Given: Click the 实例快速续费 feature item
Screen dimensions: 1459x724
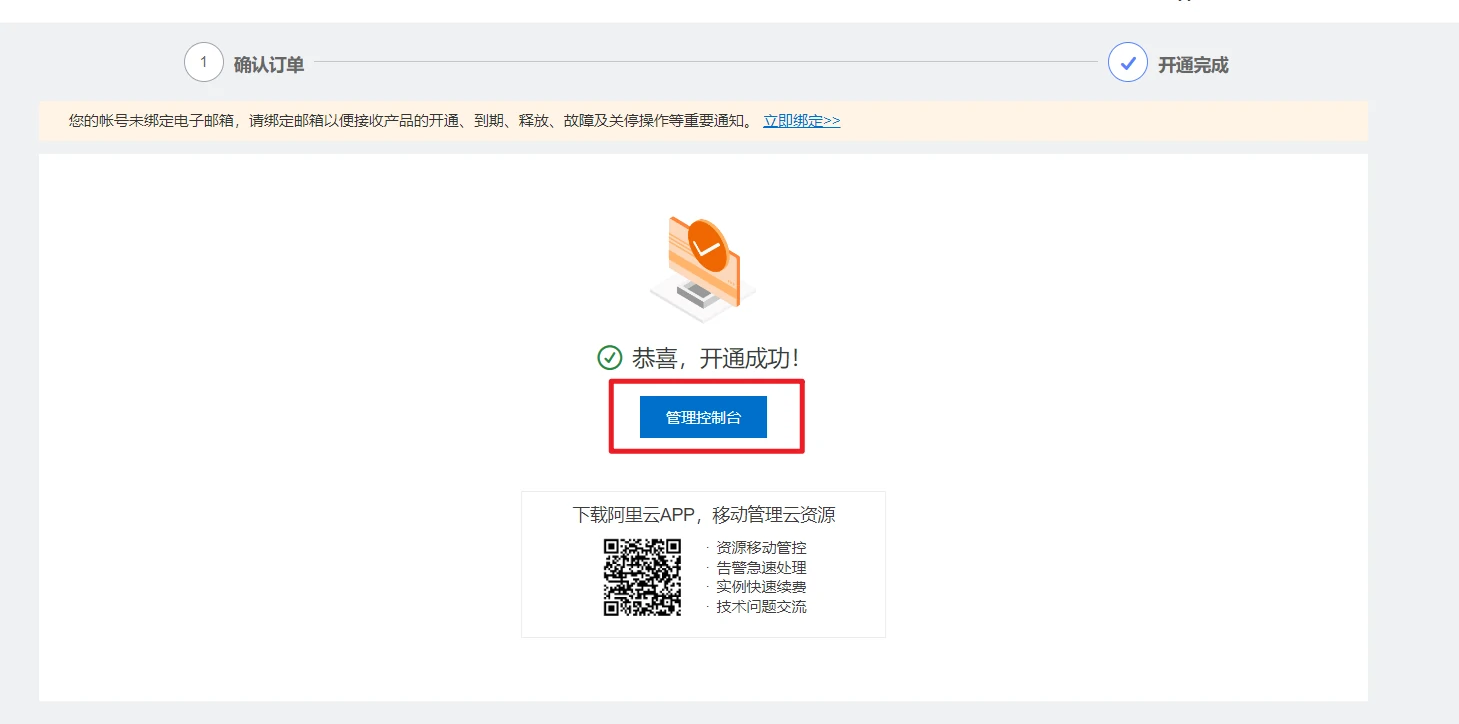Looking at the screenshot, I should (760, 586).
